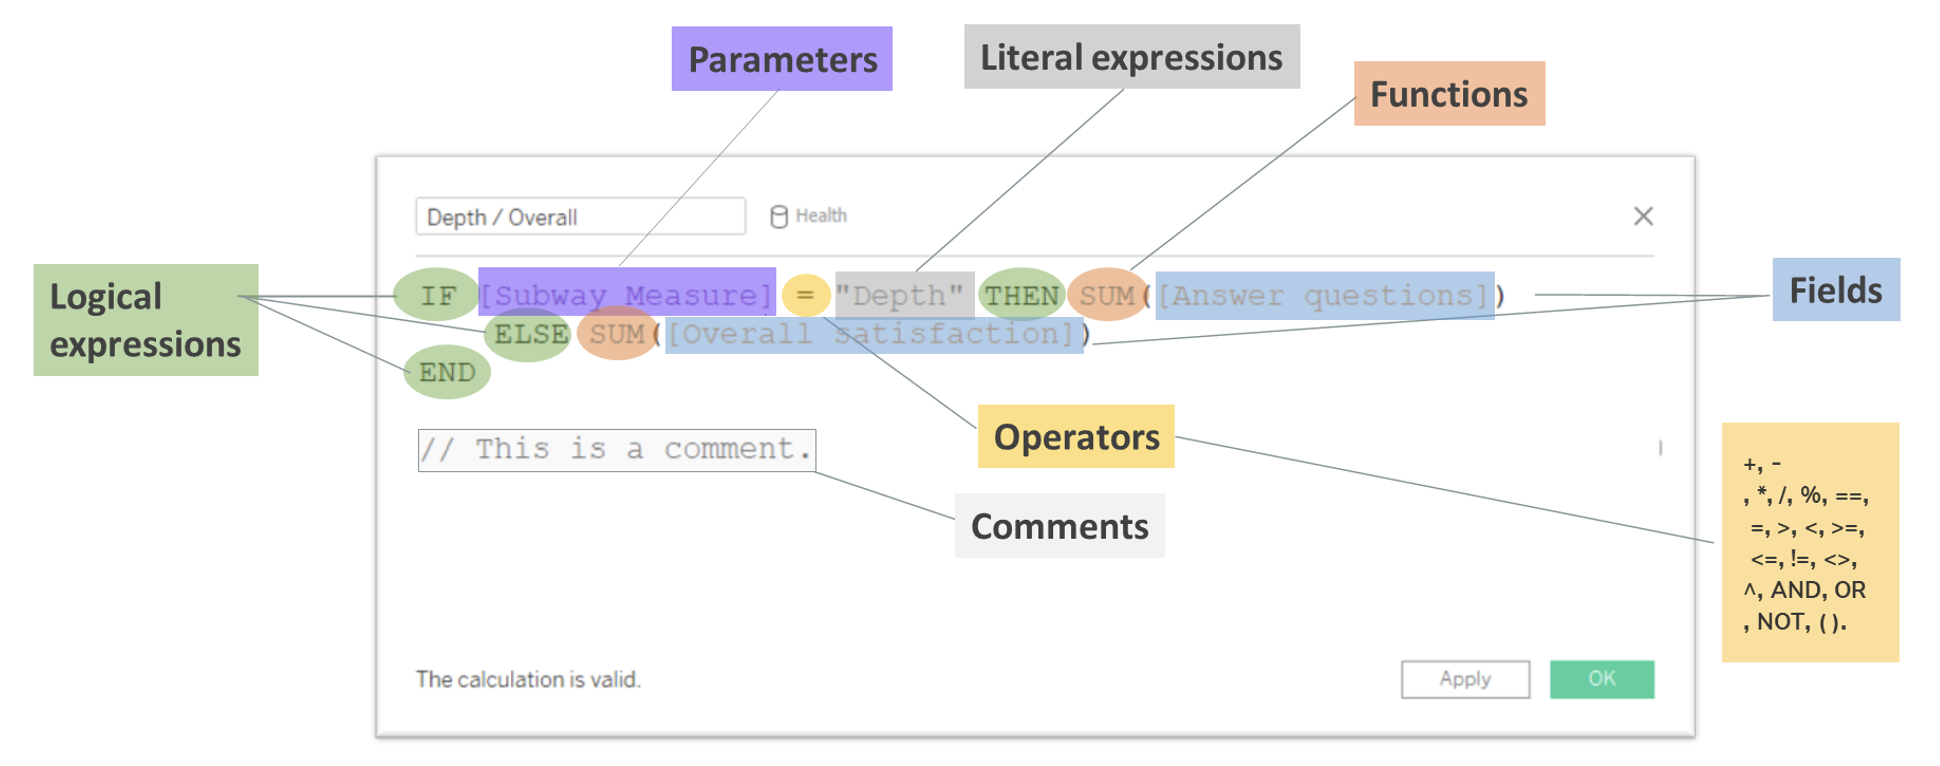The width and height of the screenshot is (1940, 766).
Task: Click the Literal expressions annotation label
Action: point(1130,57)
